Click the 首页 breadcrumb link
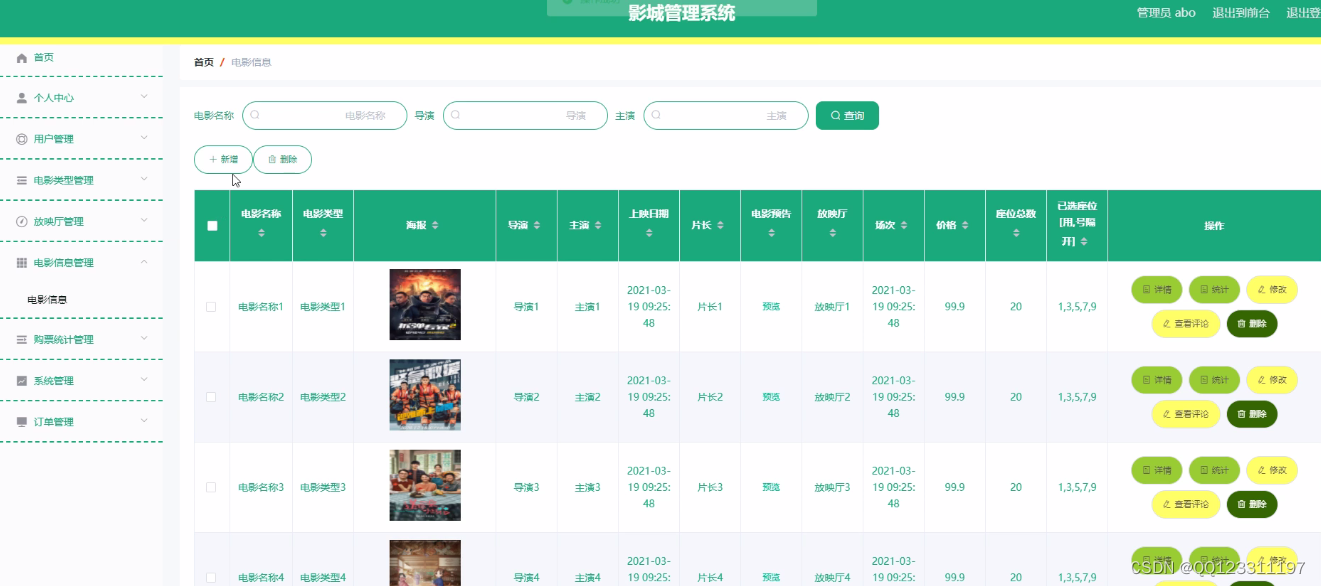Screen dimensions: 1321x586 (203, 62)
